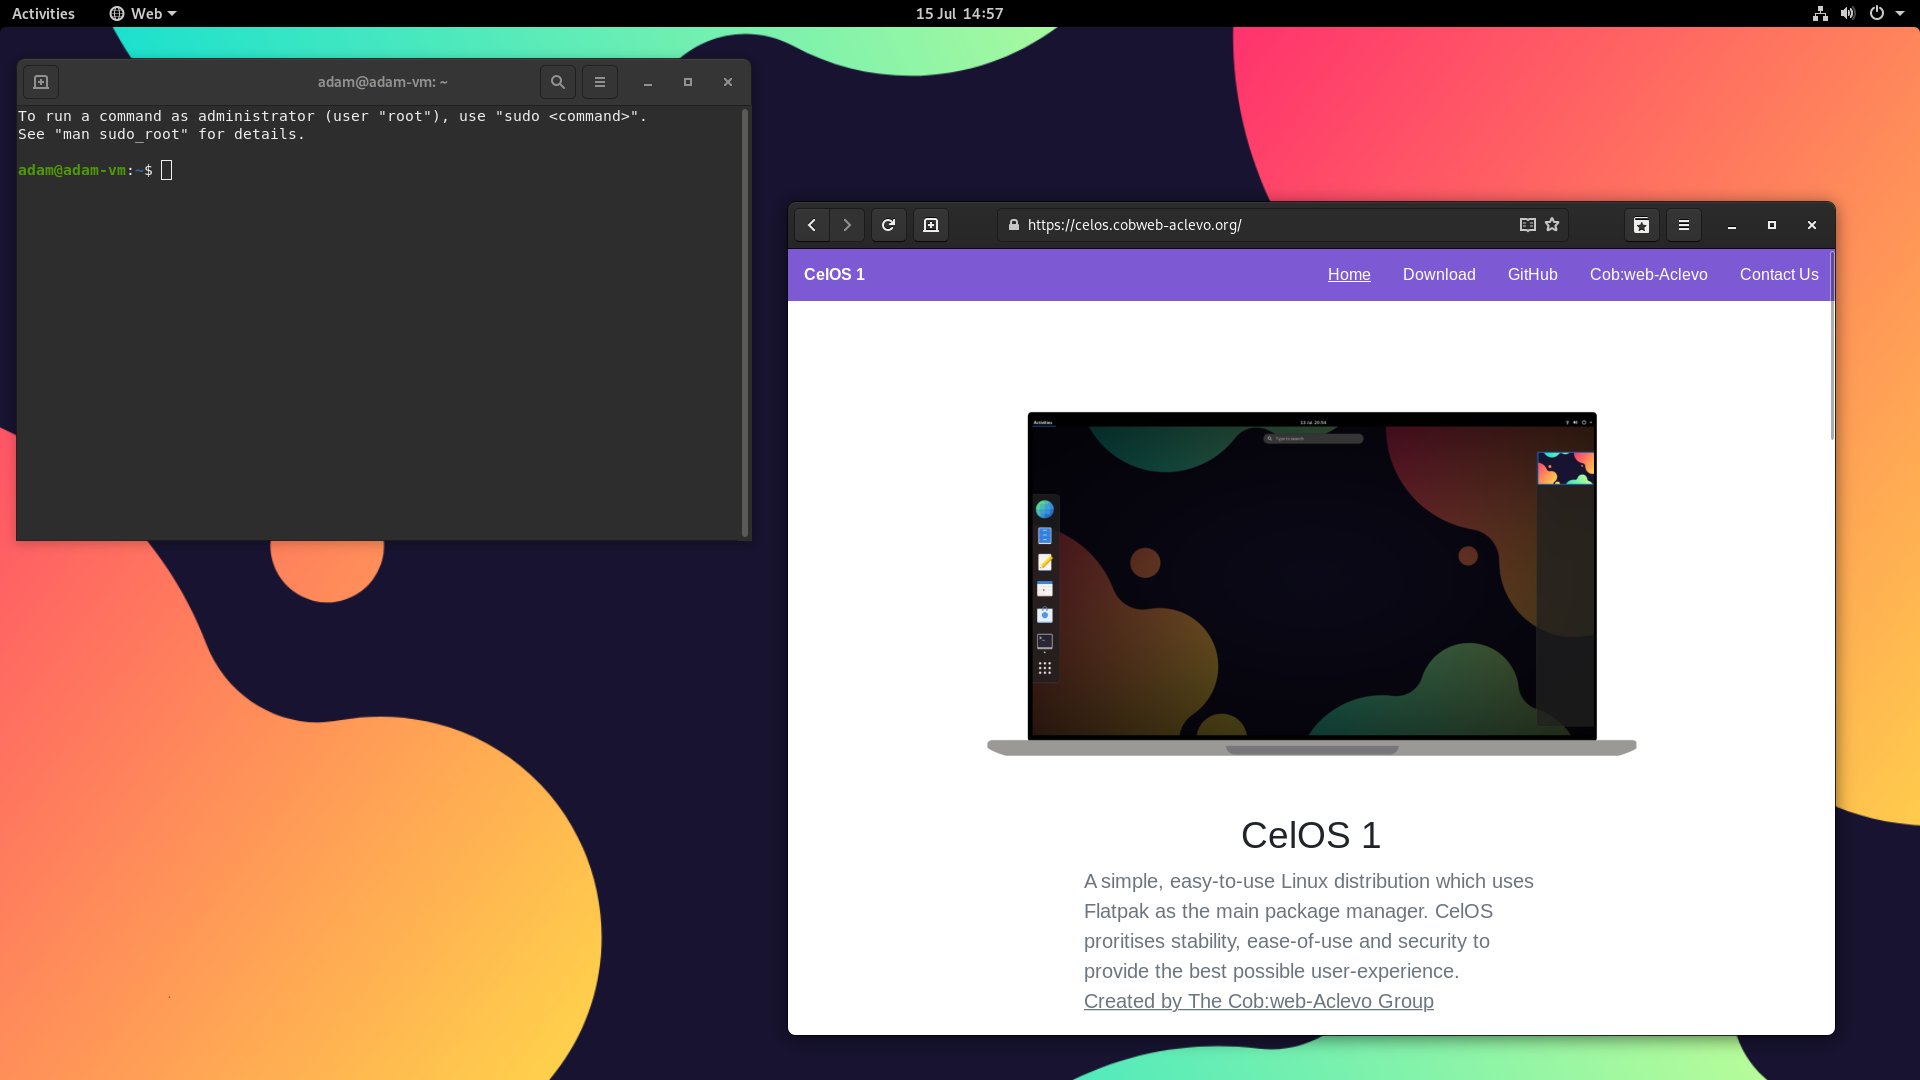Viewport: 1920px width, 1080px height.
Task: Click the Contact Us link
Action: 1778,274
